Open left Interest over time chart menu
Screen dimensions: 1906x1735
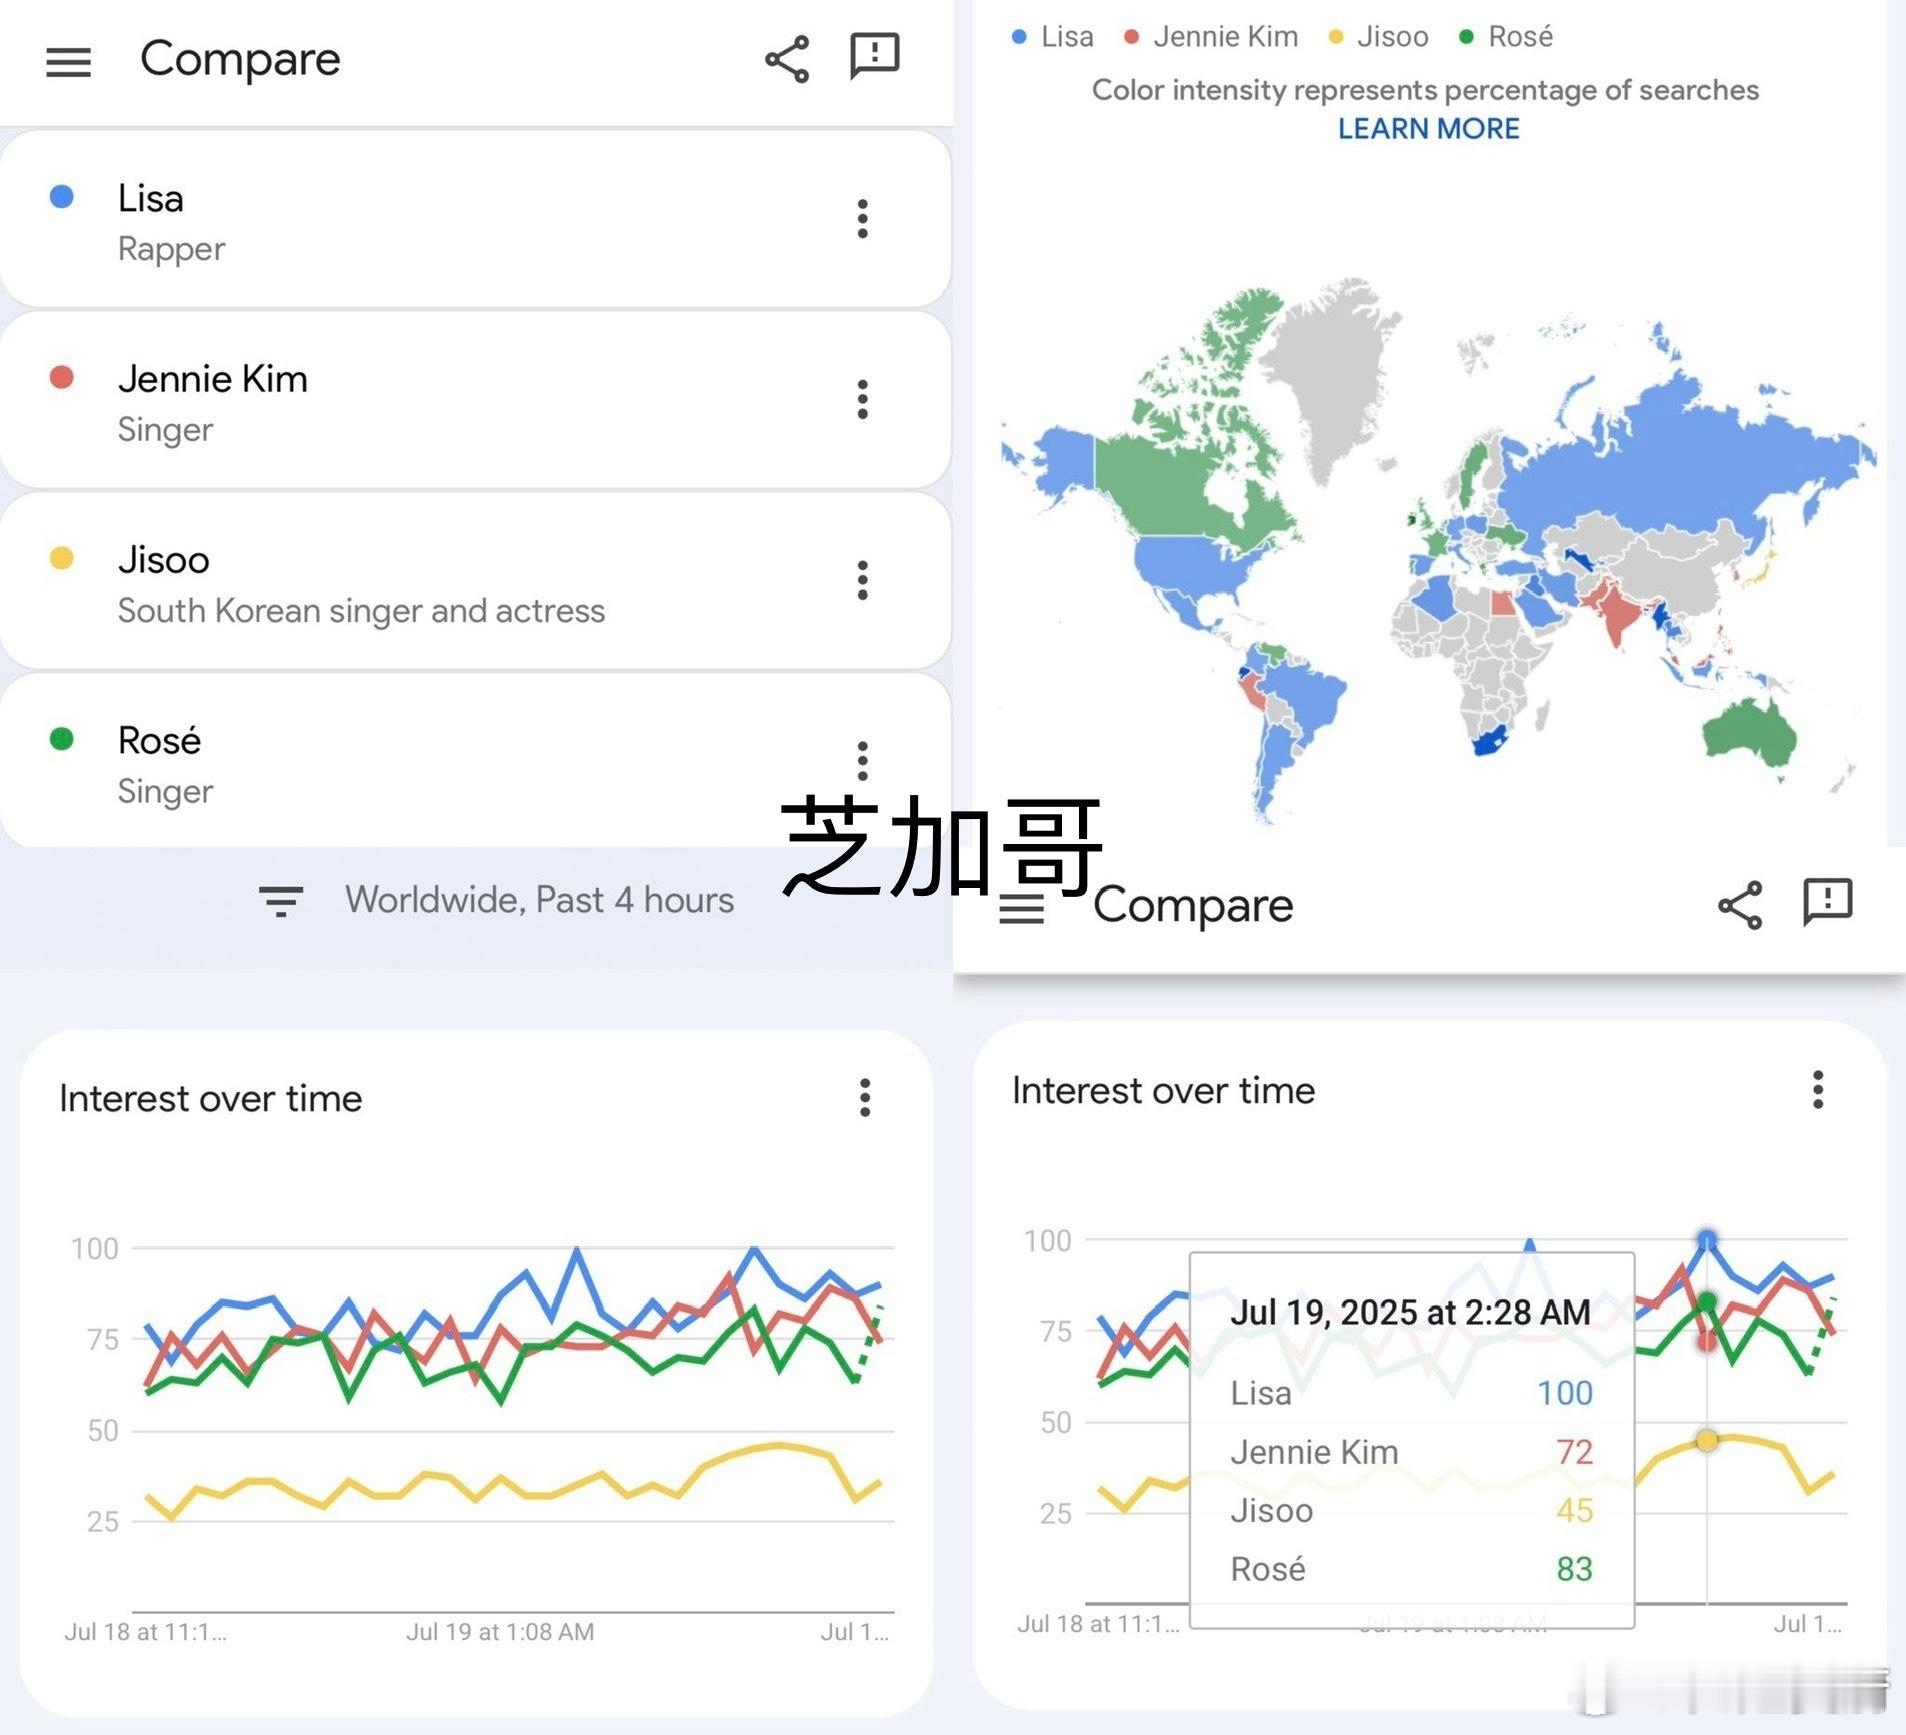(x=865, y=1097)
